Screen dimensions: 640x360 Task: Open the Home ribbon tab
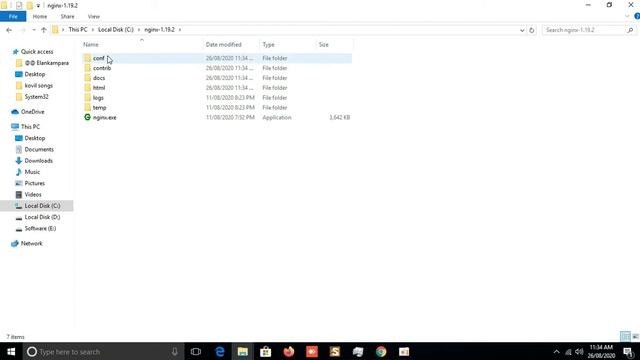[x=40, y=16]
